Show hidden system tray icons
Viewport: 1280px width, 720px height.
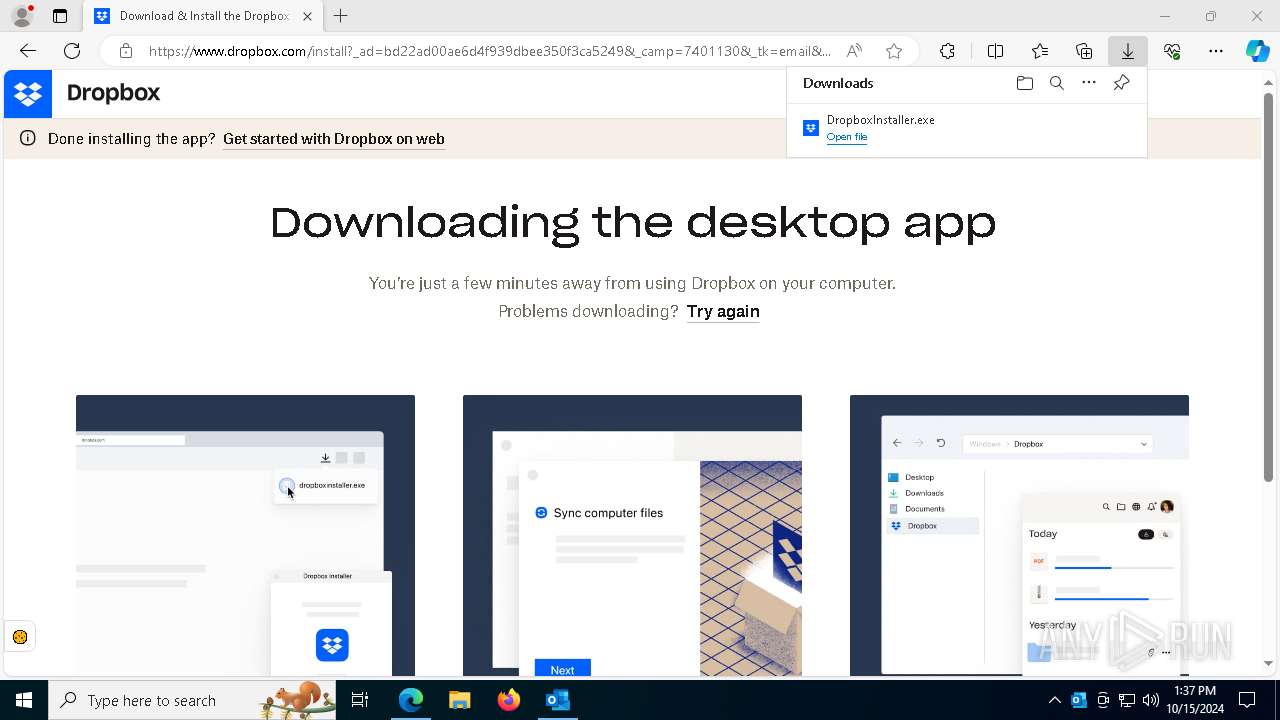[1054, 700]
